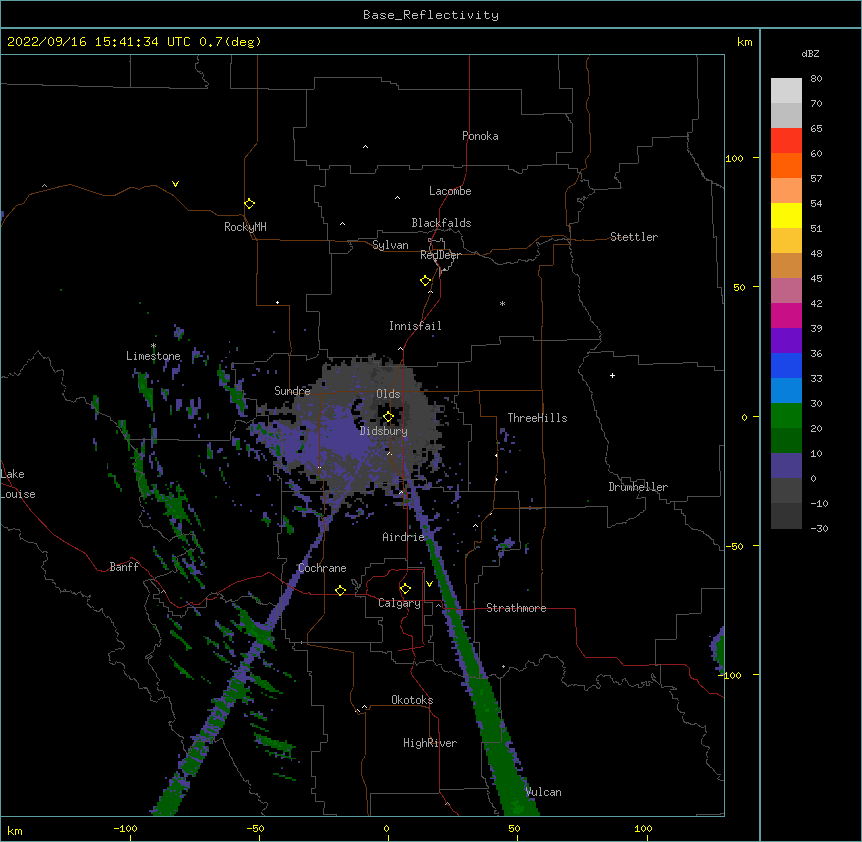Click the -50 tick on right axis
This screenshot has width=862, height=842.
(734, 546)
